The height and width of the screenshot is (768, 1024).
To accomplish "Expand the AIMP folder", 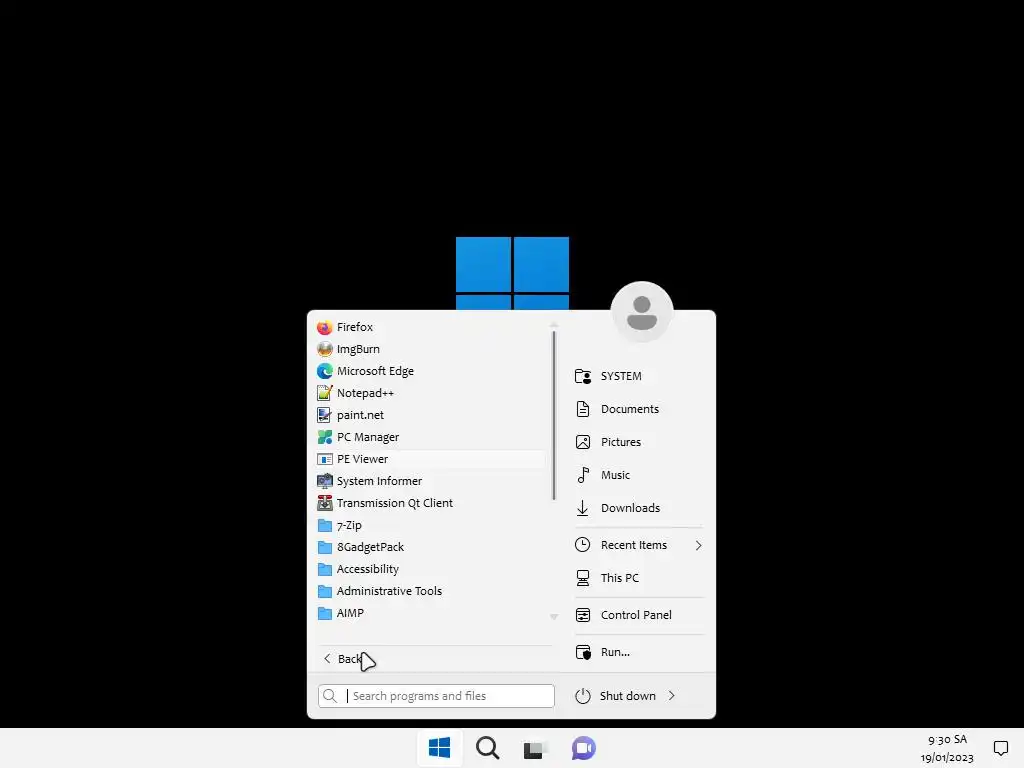I will (x=430, y=613).
